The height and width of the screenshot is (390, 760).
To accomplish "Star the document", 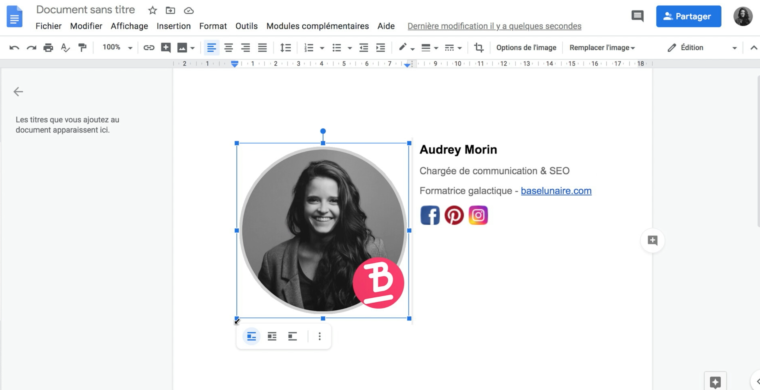I will (x=153, y=10).
